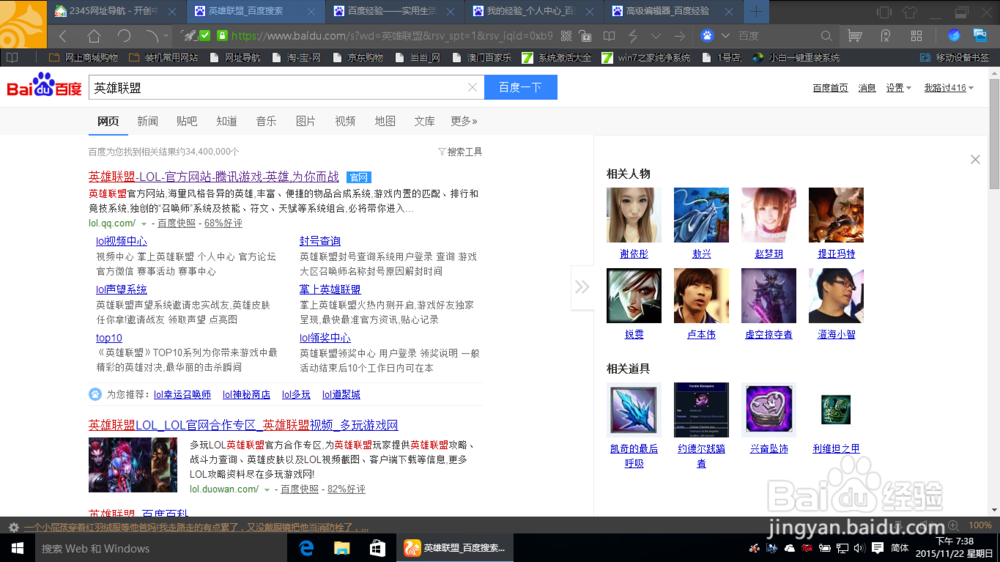Open the Windows Start button

(x=17, y=548)
